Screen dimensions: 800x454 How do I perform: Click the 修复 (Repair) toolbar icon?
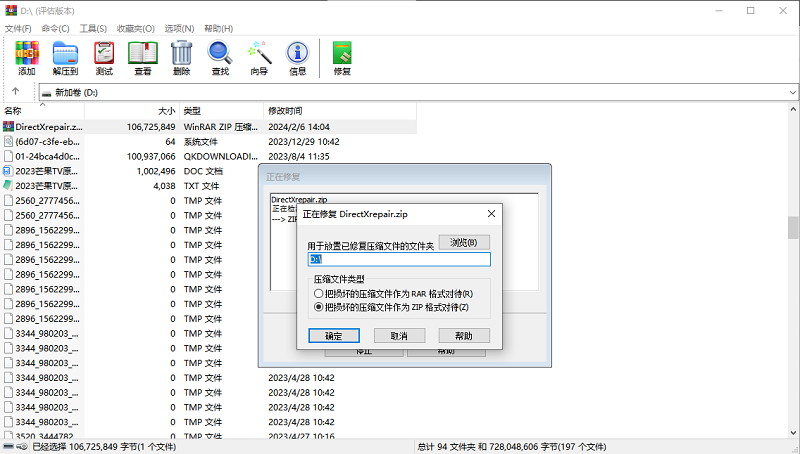pyautogui.click(x=342, y=58)
